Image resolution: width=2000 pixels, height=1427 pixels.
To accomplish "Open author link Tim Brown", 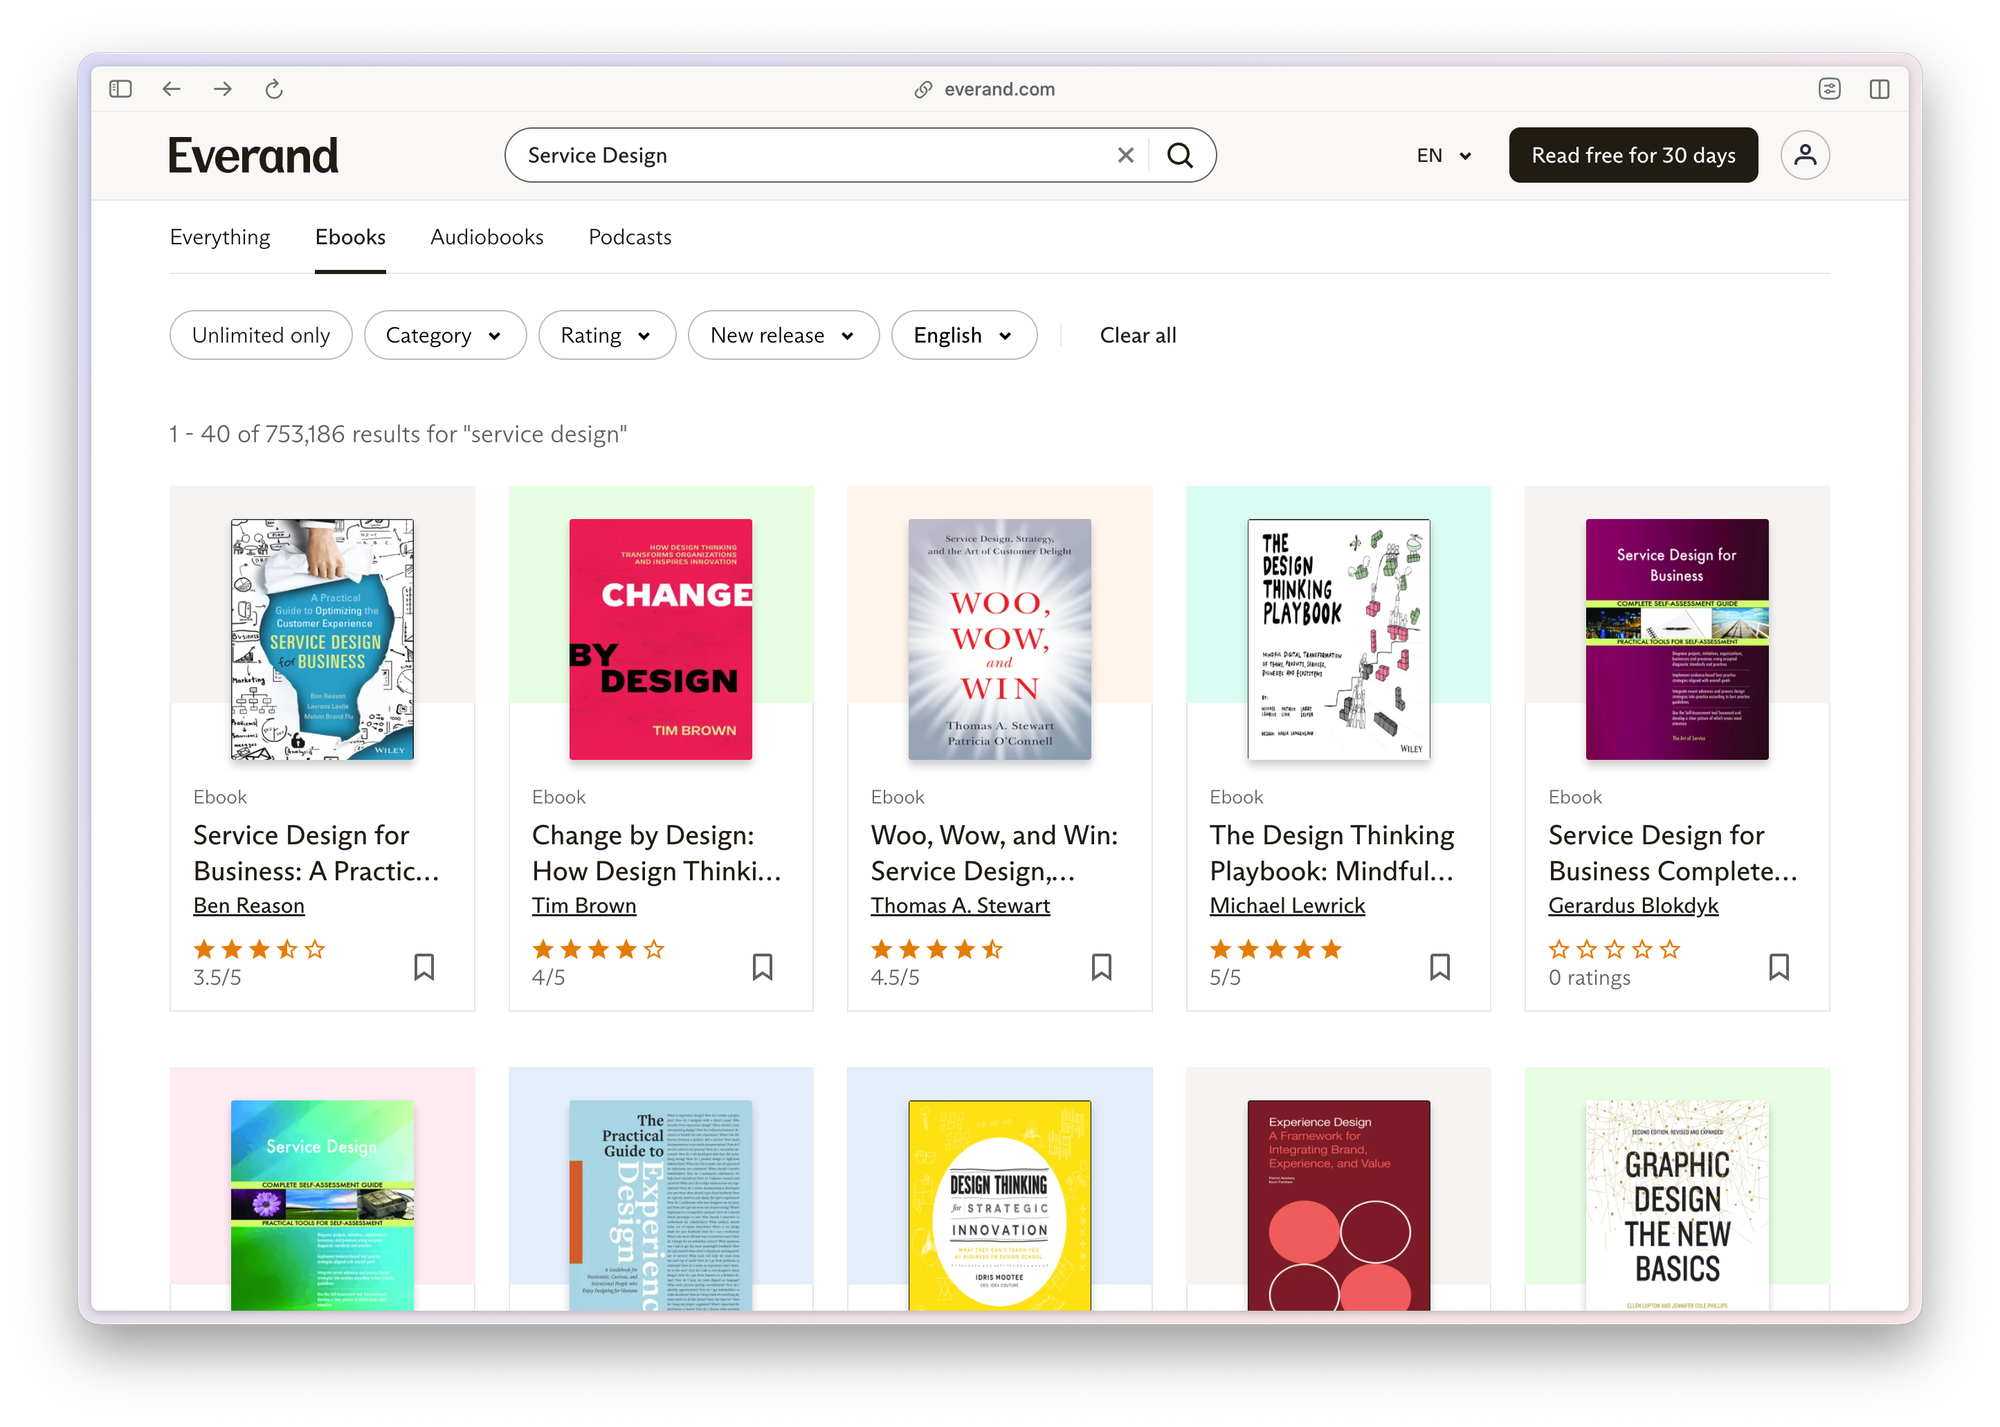I will (x=584, y=905).
